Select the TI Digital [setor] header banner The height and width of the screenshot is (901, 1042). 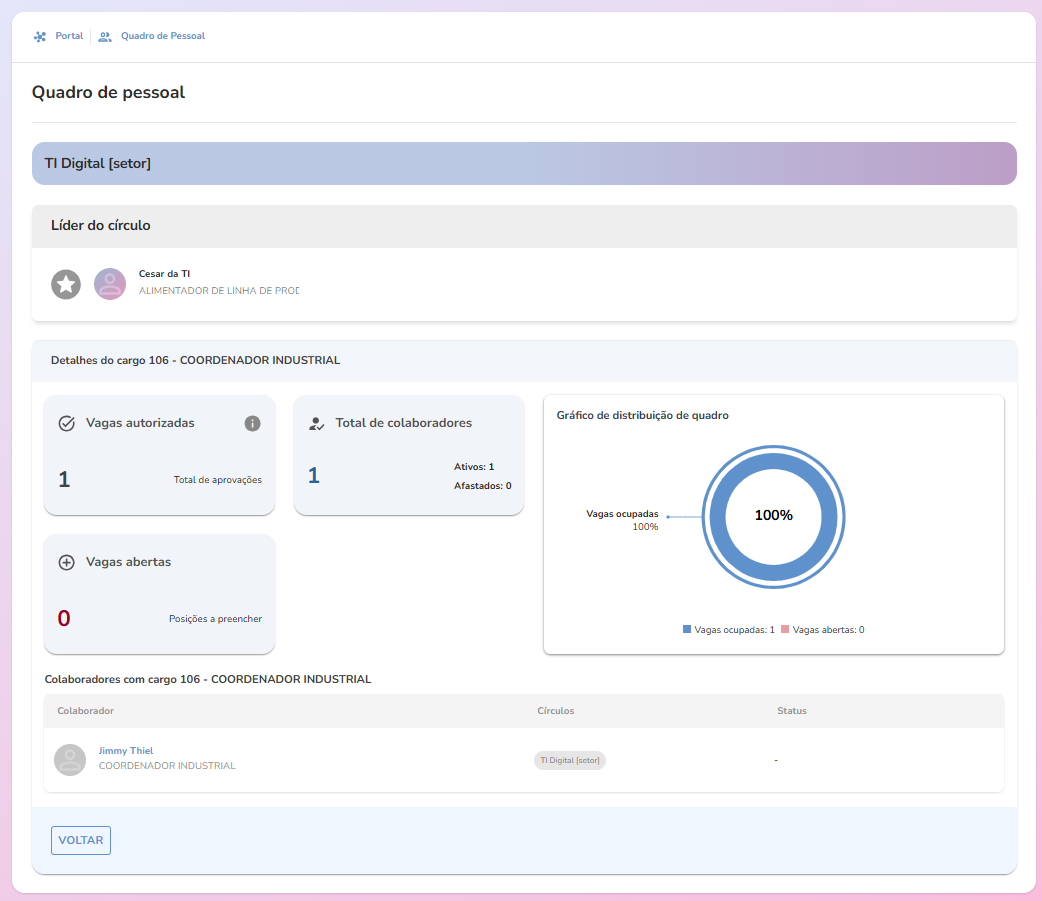(x=524, y=163)
